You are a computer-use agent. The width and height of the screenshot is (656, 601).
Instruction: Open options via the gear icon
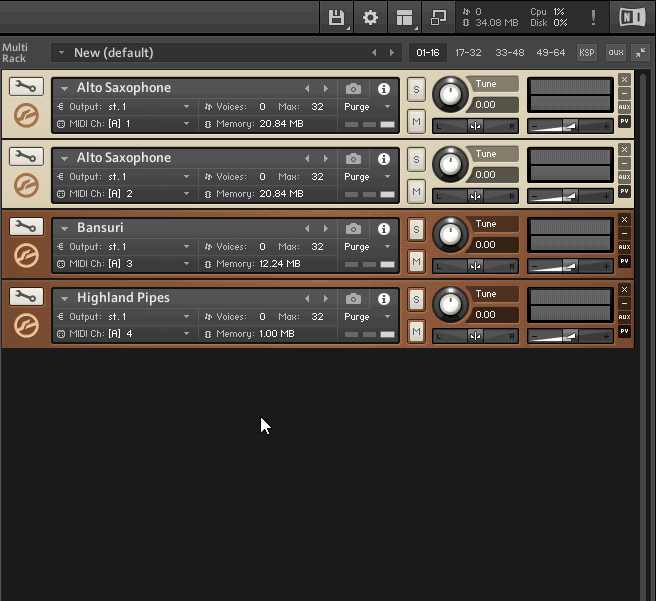[370, 18]
